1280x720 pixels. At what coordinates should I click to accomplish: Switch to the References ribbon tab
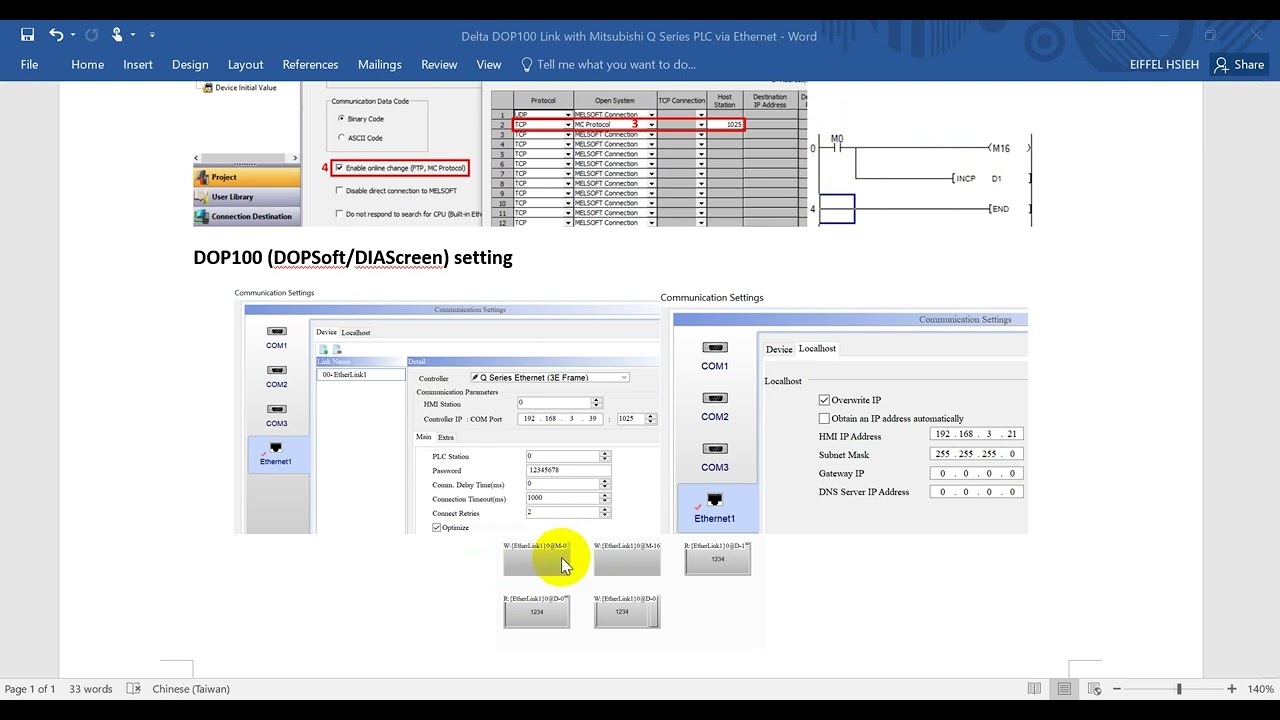(310, 64)
